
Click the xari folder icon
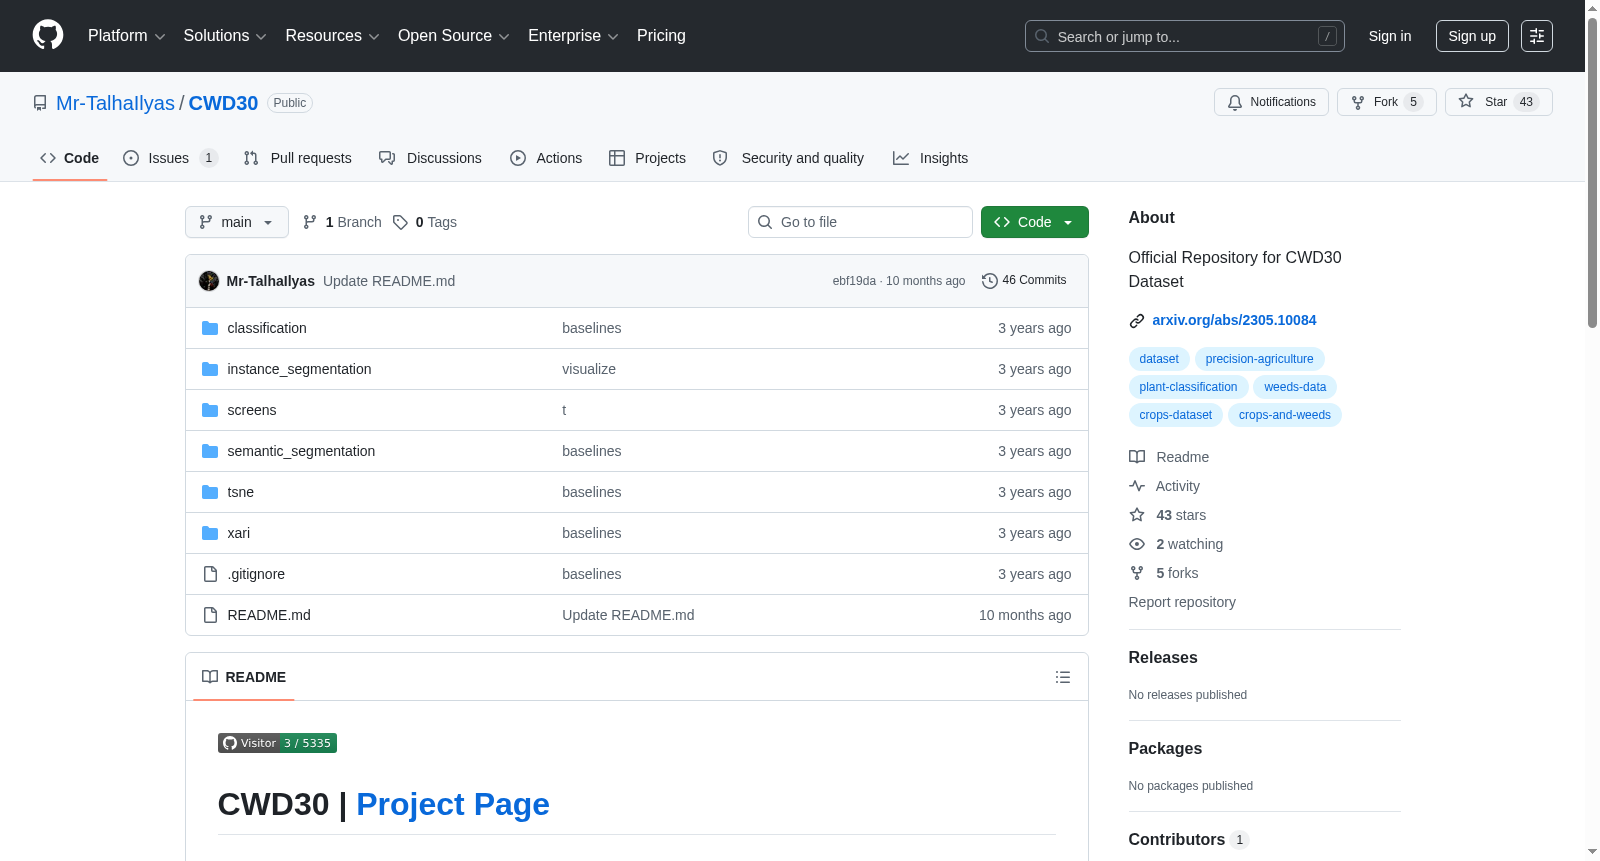point(210,533)
